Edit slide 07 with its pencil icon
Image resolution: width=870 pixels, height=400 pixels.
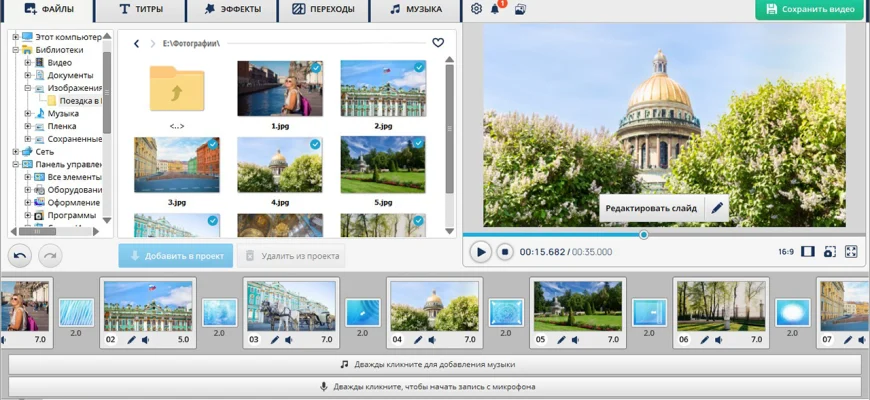point(848,340)
